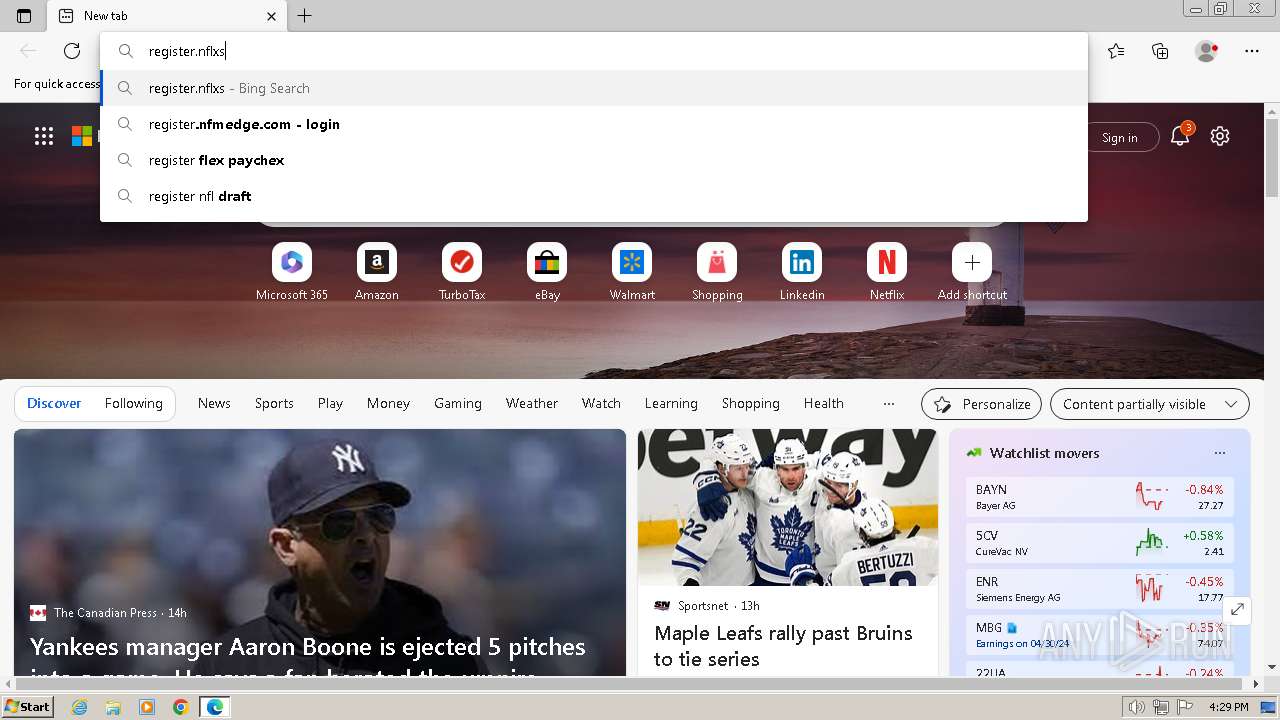
Task: Open the Learning category
Action: coord(671,403)
